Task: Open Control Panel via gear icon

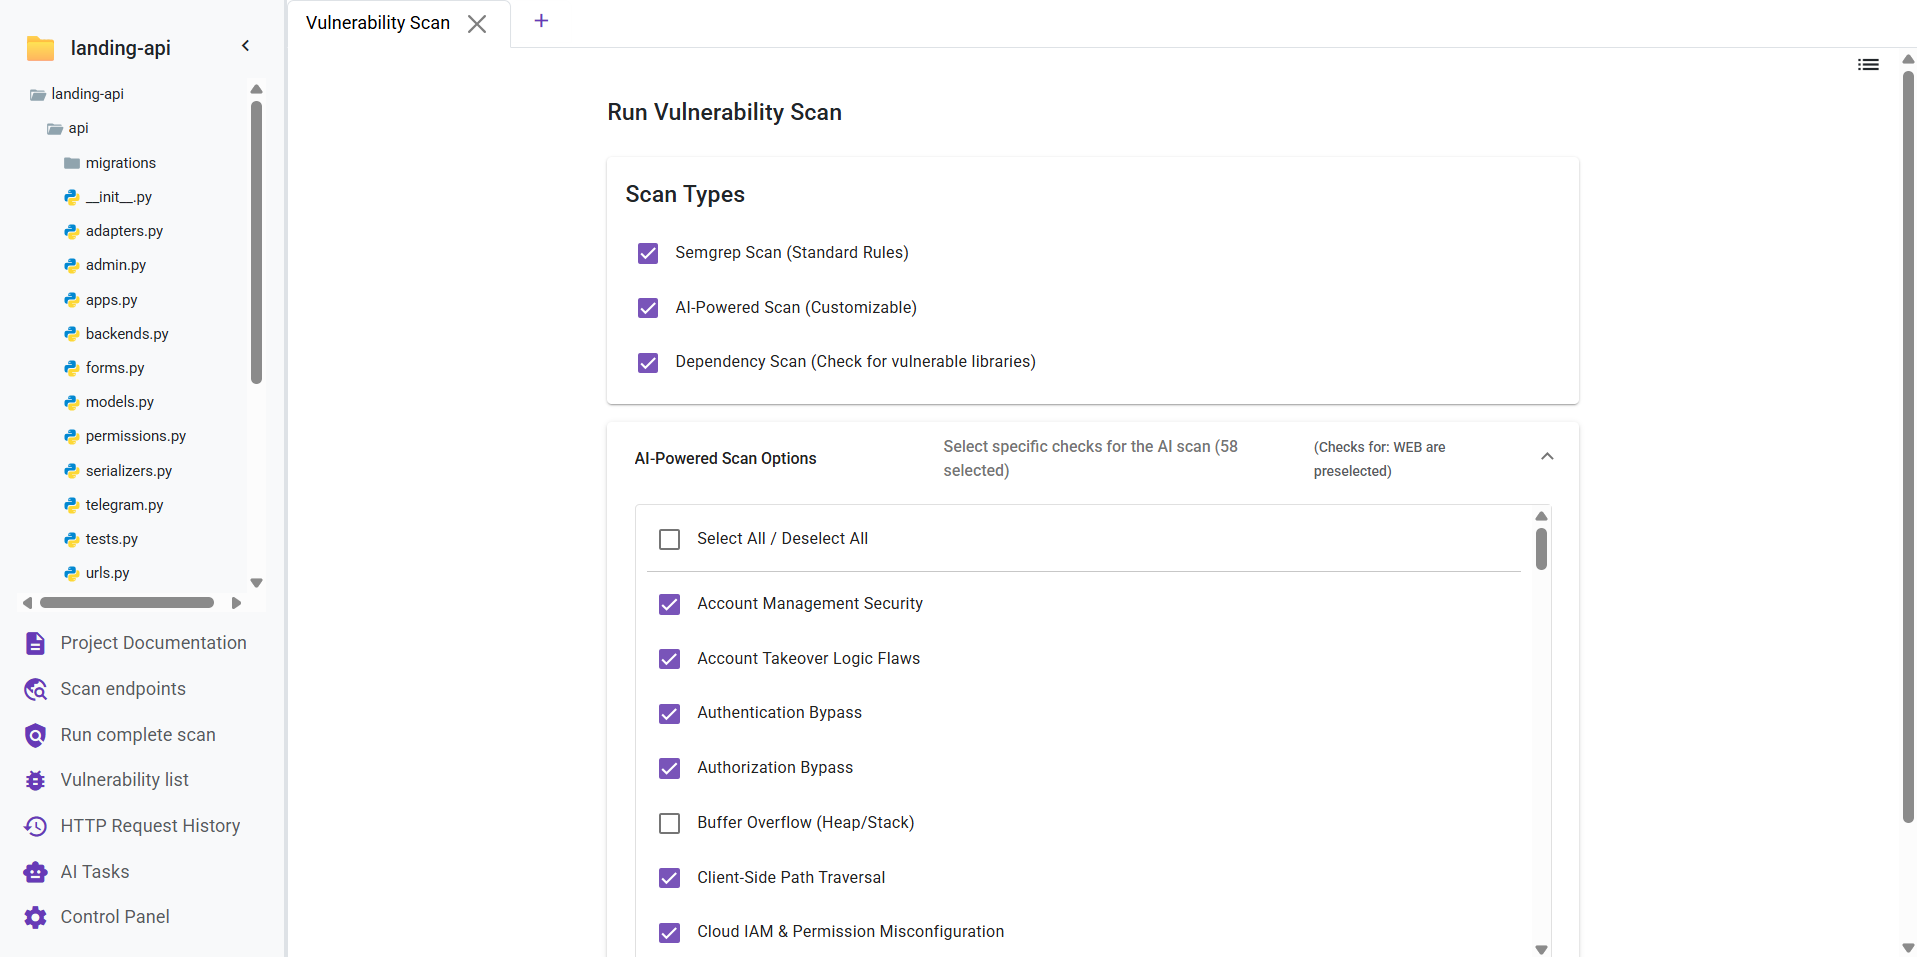Action: [x=35, y=917]
